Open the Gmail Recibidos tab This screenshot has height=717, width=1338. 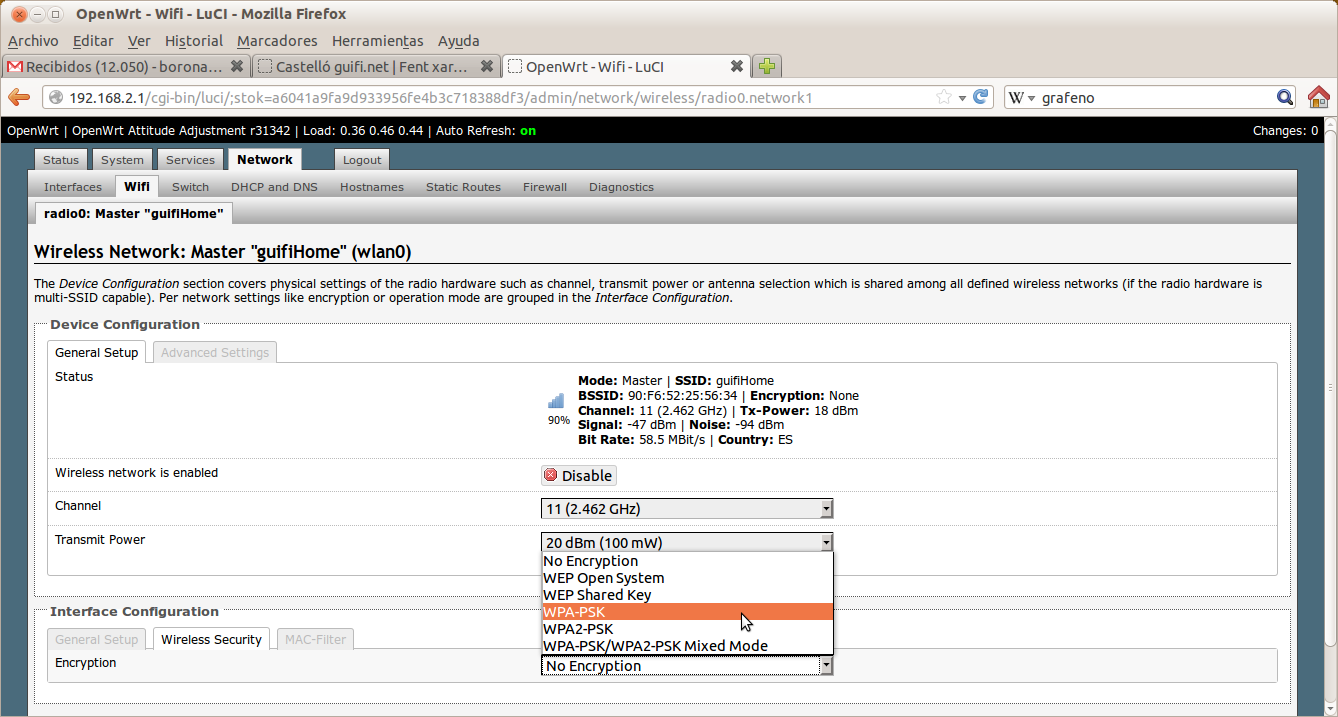click(115, 66)
